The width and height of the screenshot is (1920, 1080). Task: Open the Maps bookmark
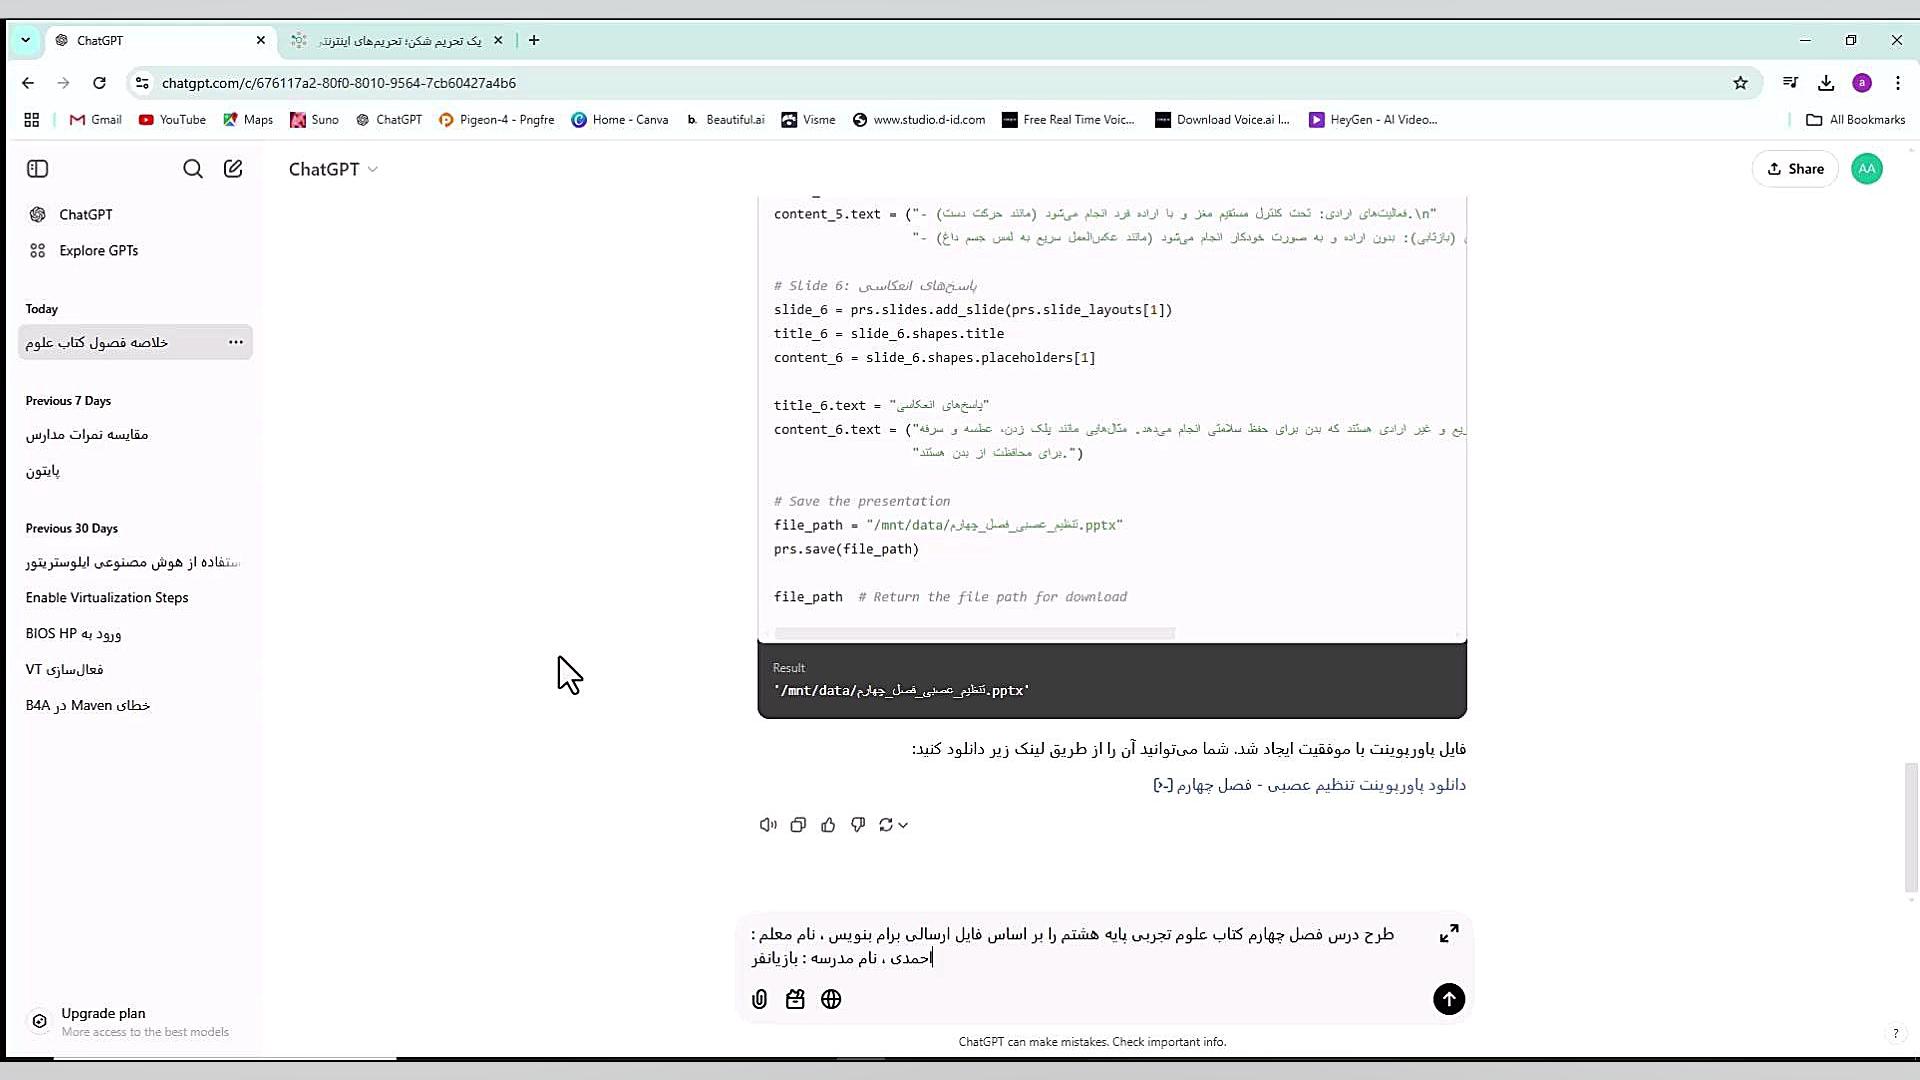[x=248, y=120]
